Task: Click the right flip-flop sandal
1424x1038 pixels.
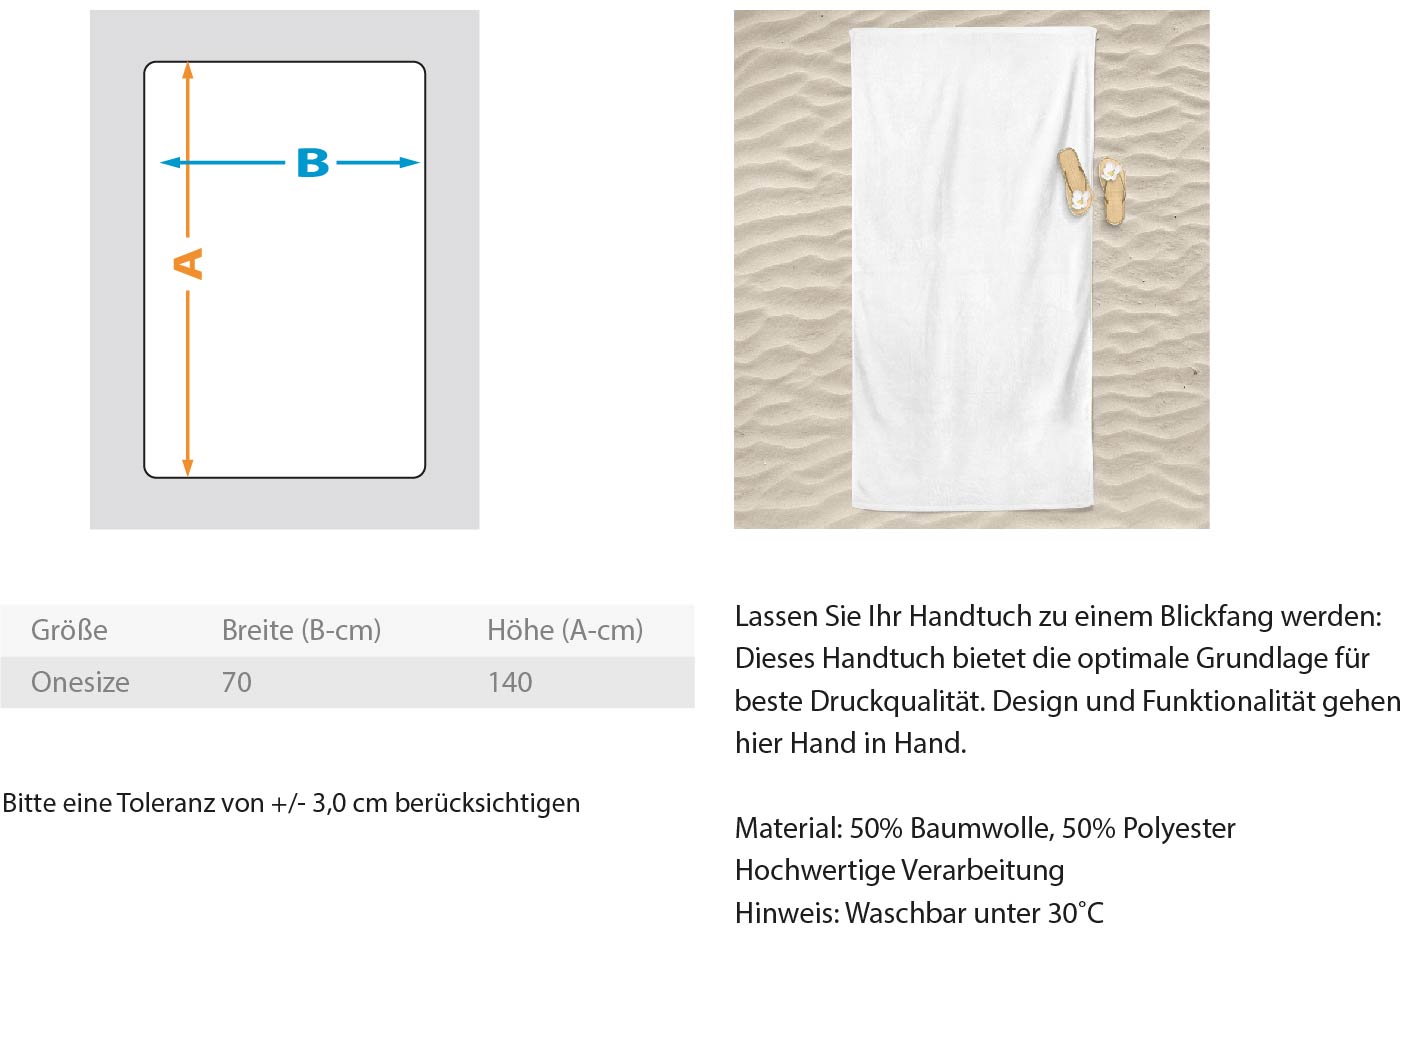Action: coord(1112,190)
